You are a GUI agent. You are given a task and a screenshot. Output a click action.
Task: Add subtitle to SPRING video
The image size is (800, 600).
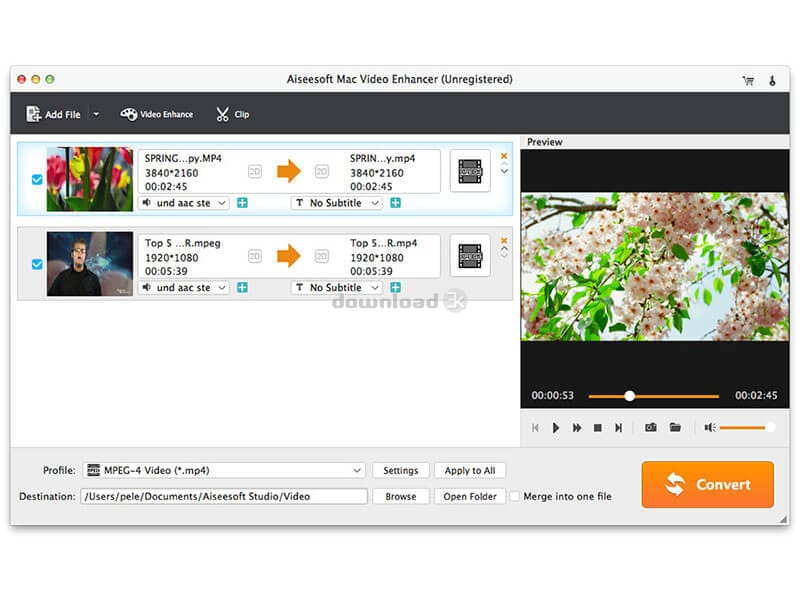click(x=395, y=203)
